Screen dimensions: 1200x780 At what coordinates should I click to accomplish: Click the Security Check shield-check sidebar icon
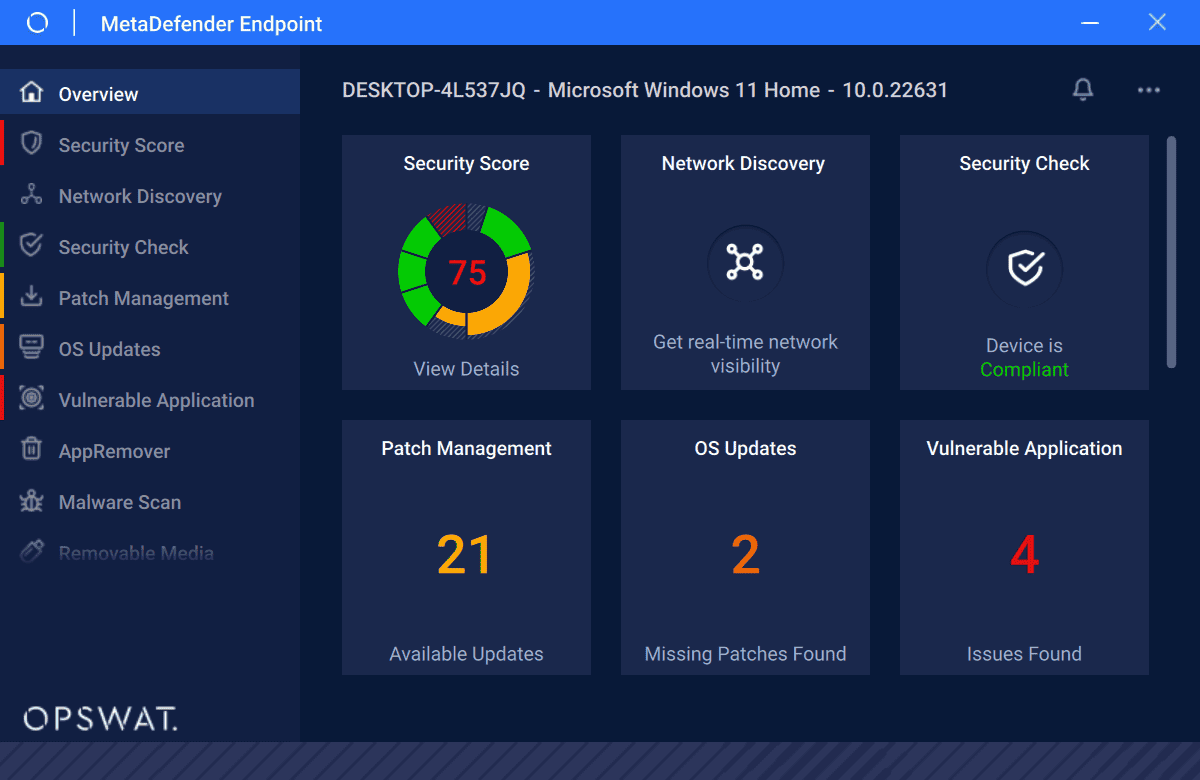32,246
